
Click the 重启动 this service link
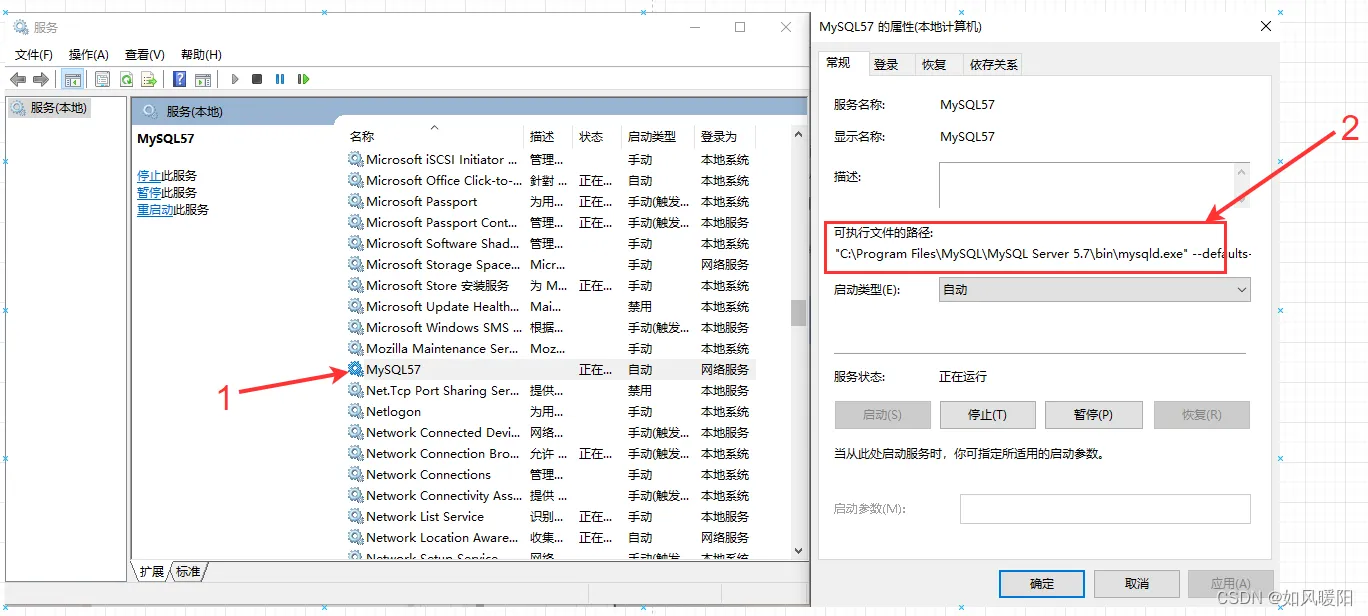coord(155,210)
